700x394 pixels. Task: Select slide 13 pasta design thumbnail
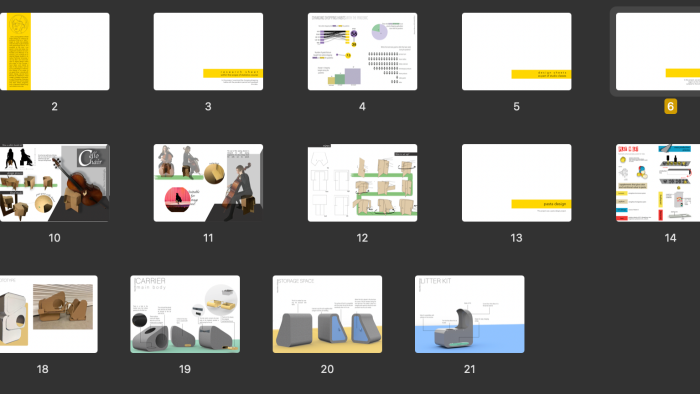tap(516, 182)
